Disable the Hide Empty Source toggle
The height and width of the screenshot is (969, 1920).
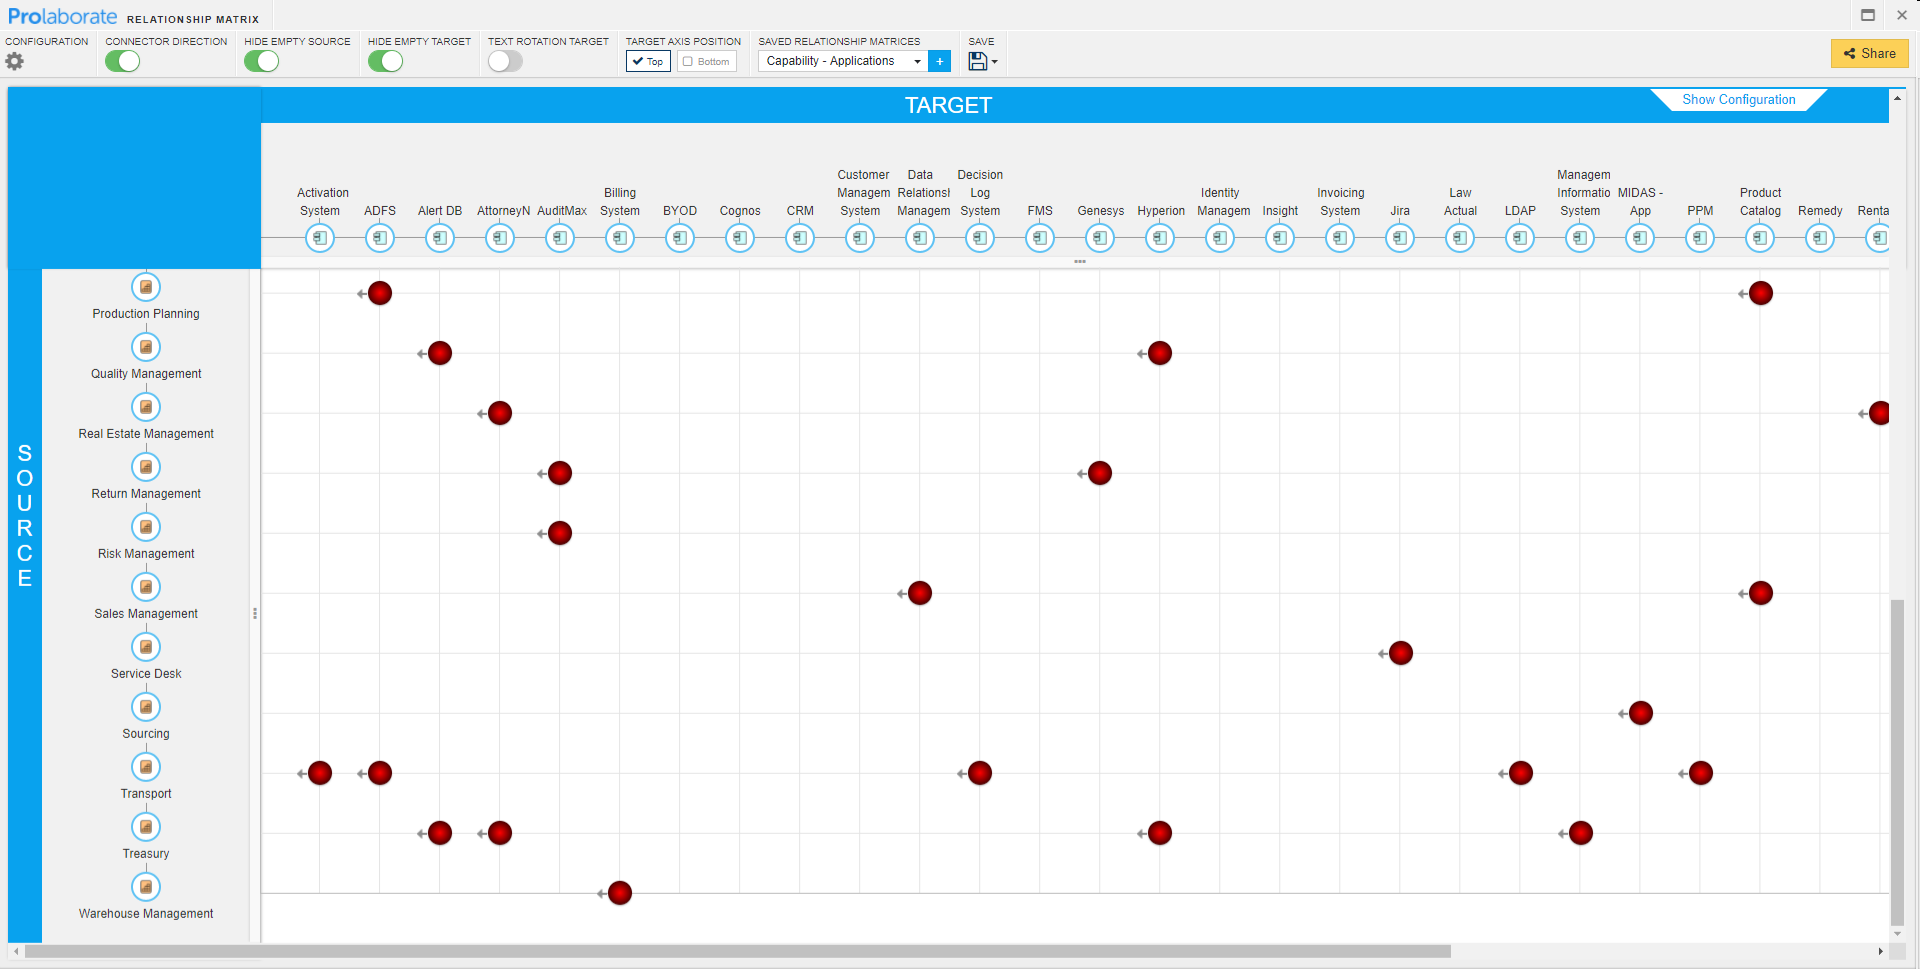tap(262, 61)
